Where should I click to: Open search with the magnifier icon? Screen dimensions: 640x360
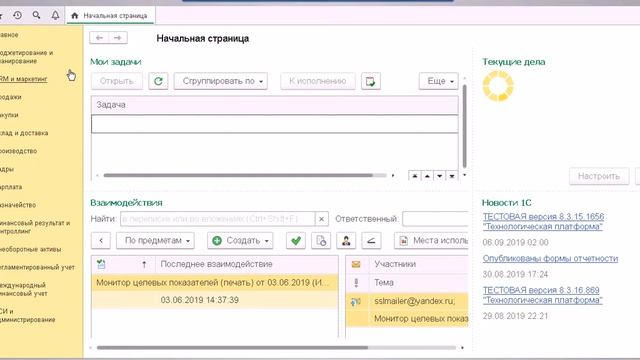point(36,15)
